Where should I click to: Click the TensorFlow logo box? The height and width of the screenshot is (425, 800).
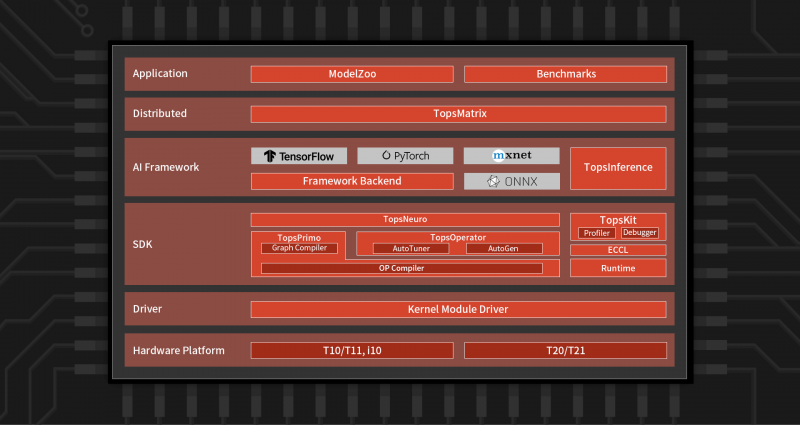(299, 156)
